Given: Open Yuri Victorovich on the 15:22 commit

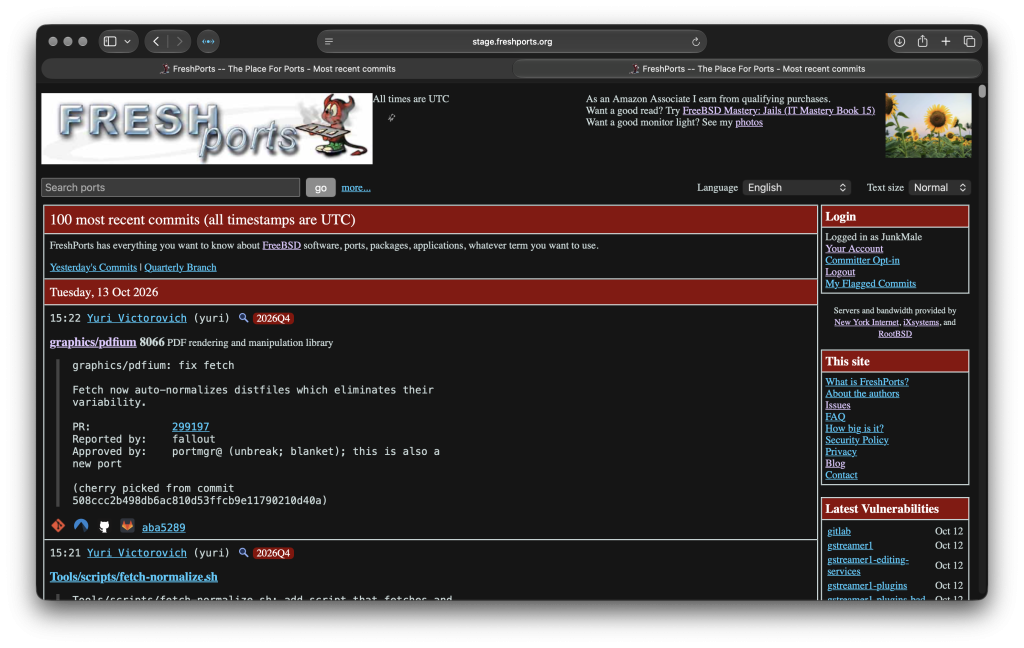Looking at the screenshot, I should 136,318.
